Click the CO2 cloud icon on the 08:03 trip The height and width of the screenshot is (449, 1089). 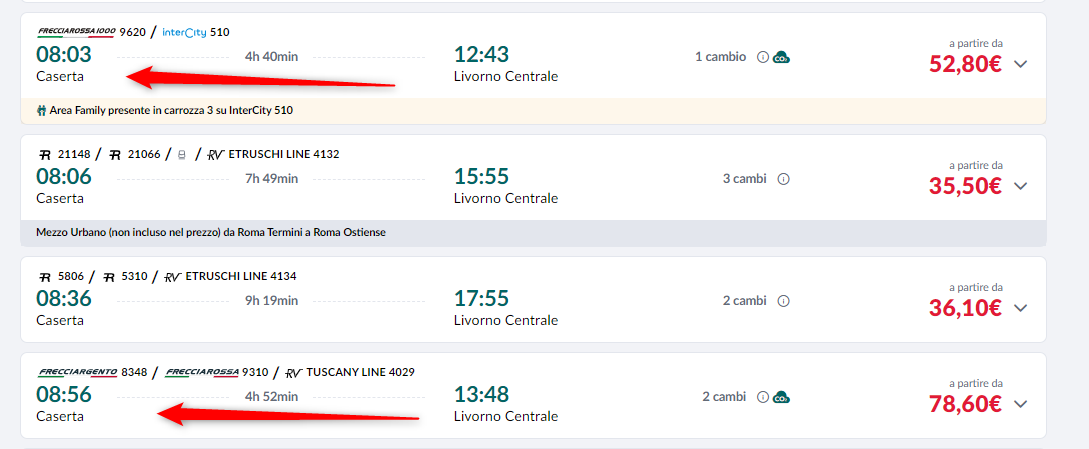(781, 57)
